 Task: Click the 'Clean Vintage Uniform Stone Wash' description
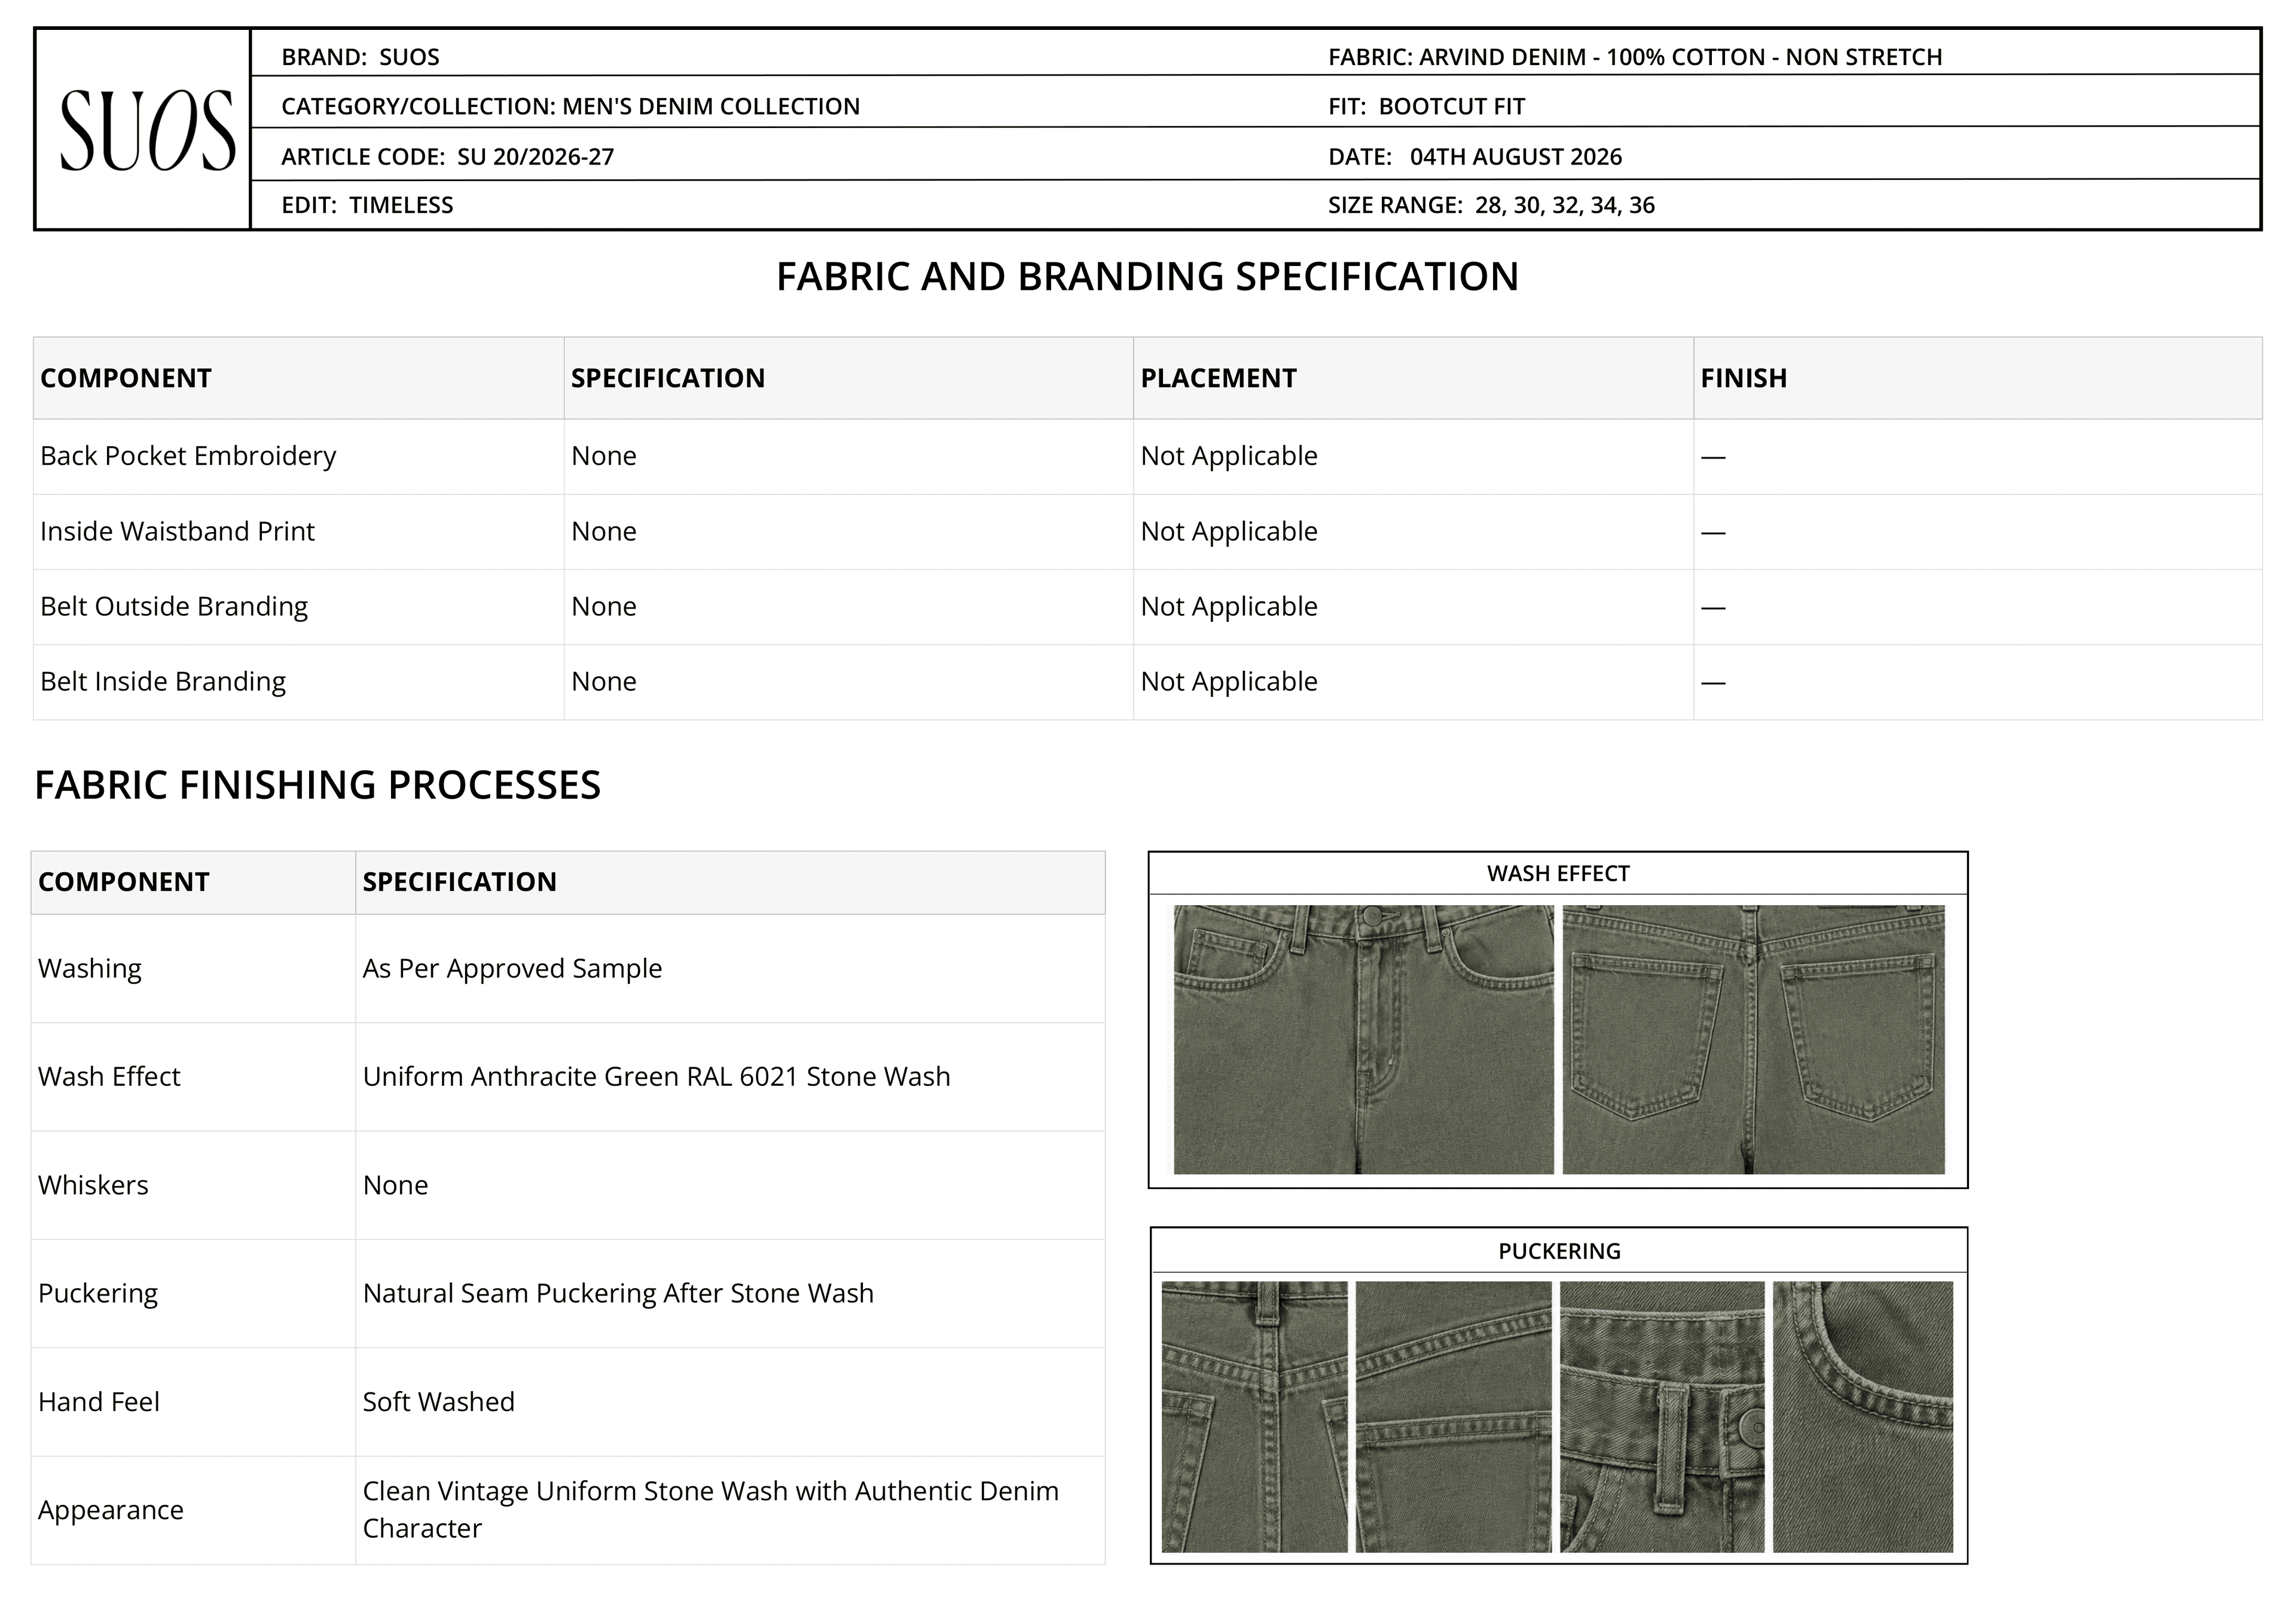[x=710, y=1509]
